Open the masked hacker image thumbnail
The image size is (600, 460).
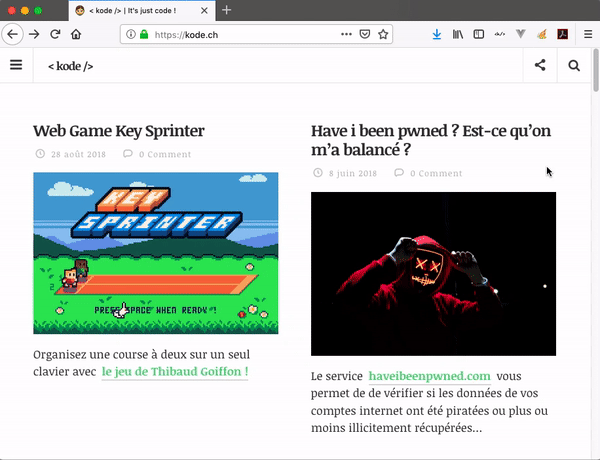[433, 274]
